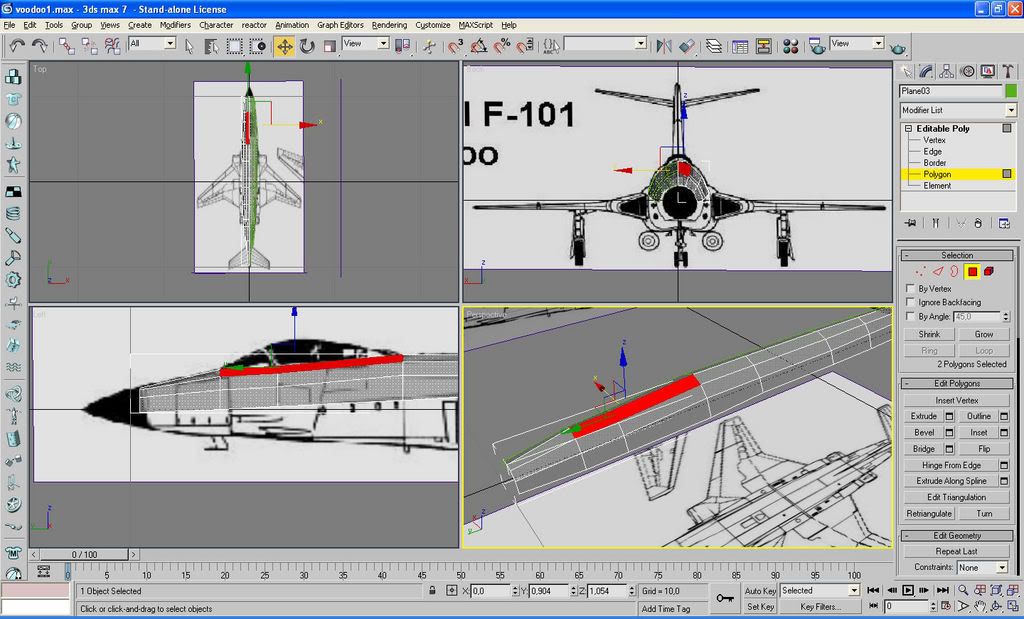Open the selection filter All dropdown
The height and width of the screenshot is (619, 1024).
point(152,43)
